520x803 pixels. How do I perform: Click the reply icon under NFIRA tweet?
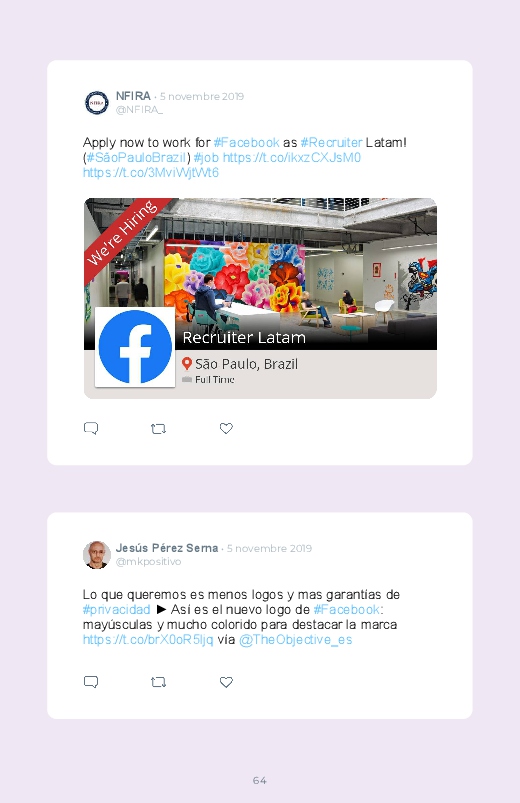pos(91,428)
